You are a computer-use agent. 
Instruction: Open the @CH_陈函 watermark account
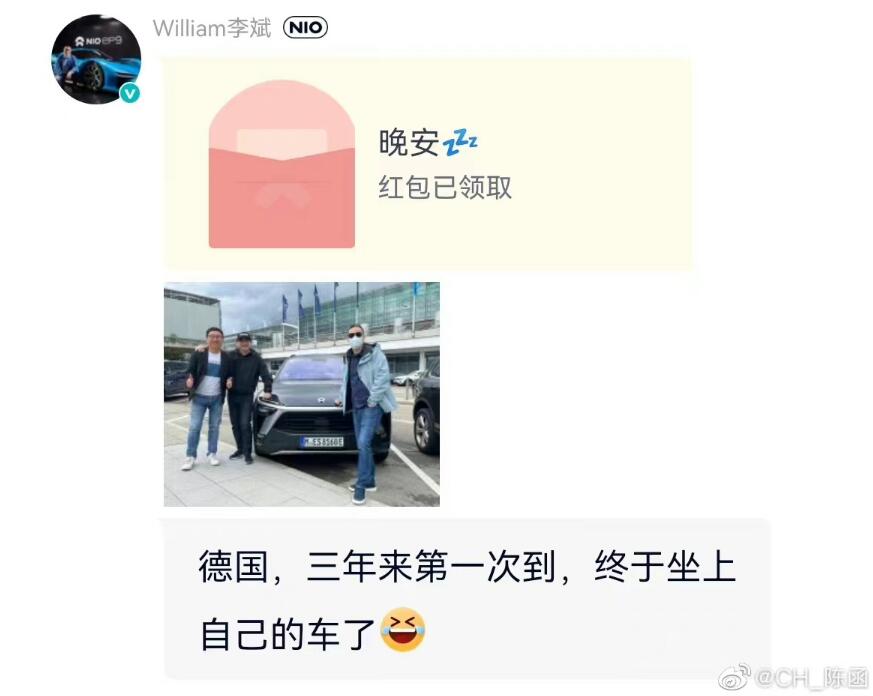812,679
